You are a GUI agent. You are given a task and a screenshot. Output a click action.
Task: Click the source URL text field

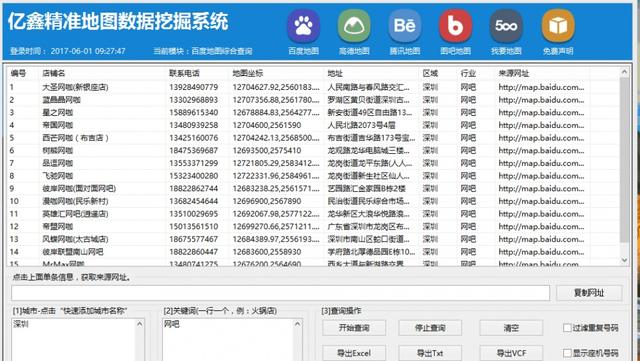(x=280, y=293)
